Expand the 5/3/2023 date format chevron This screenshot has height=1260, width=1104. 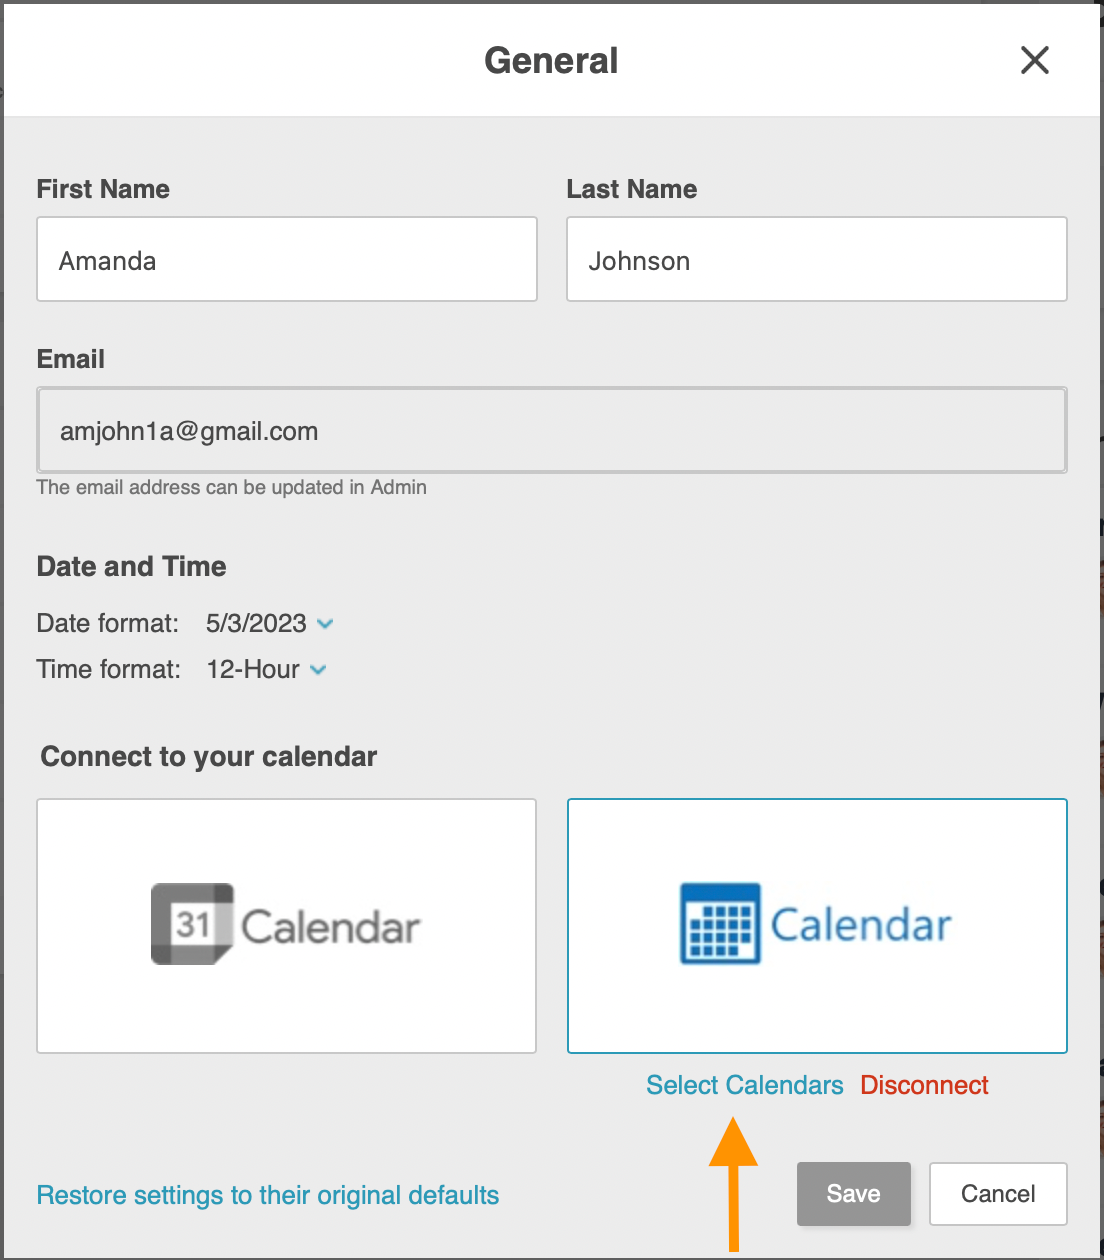click(324, 623)
